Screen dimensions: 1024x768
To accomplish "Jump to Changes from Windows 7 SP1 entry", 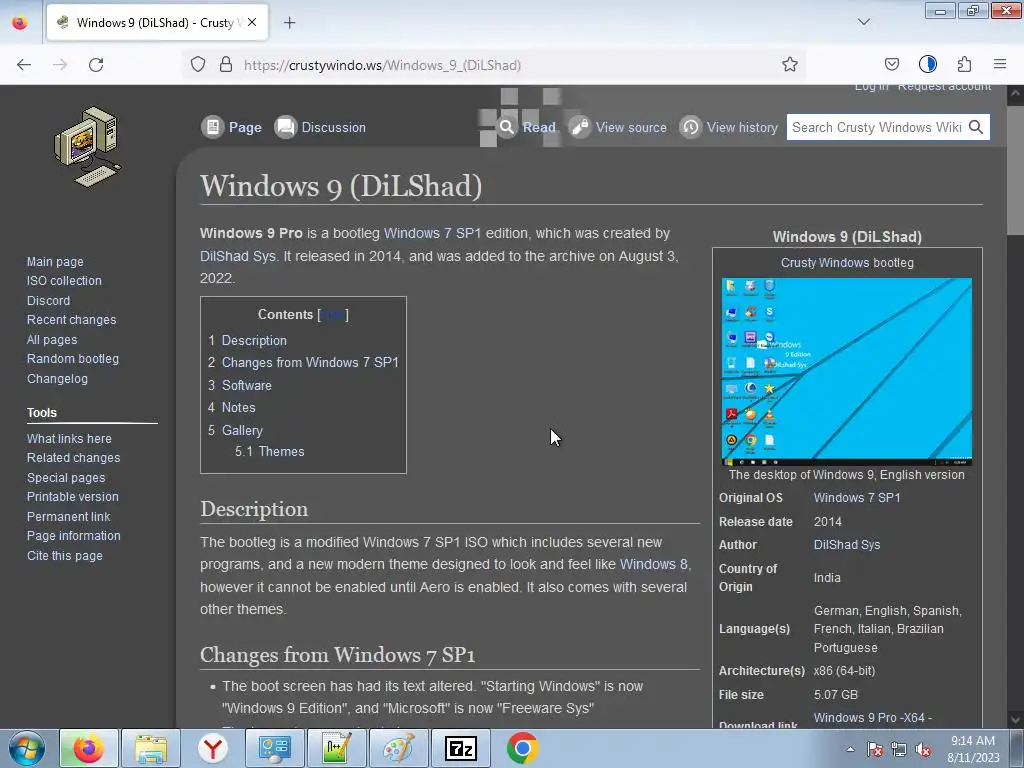I will [303, 363].
